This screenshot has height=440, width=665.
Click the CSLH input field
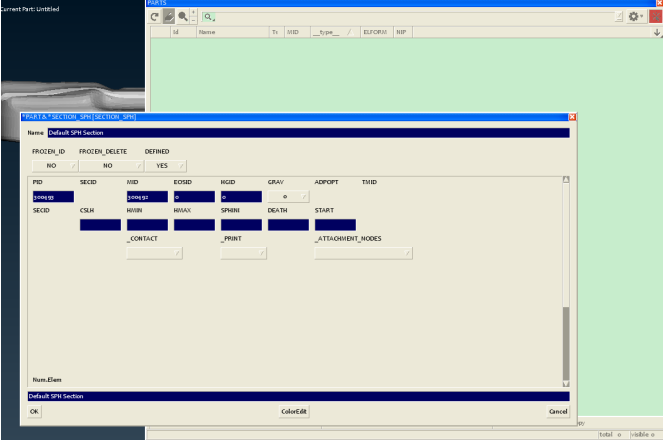point(100,225)
